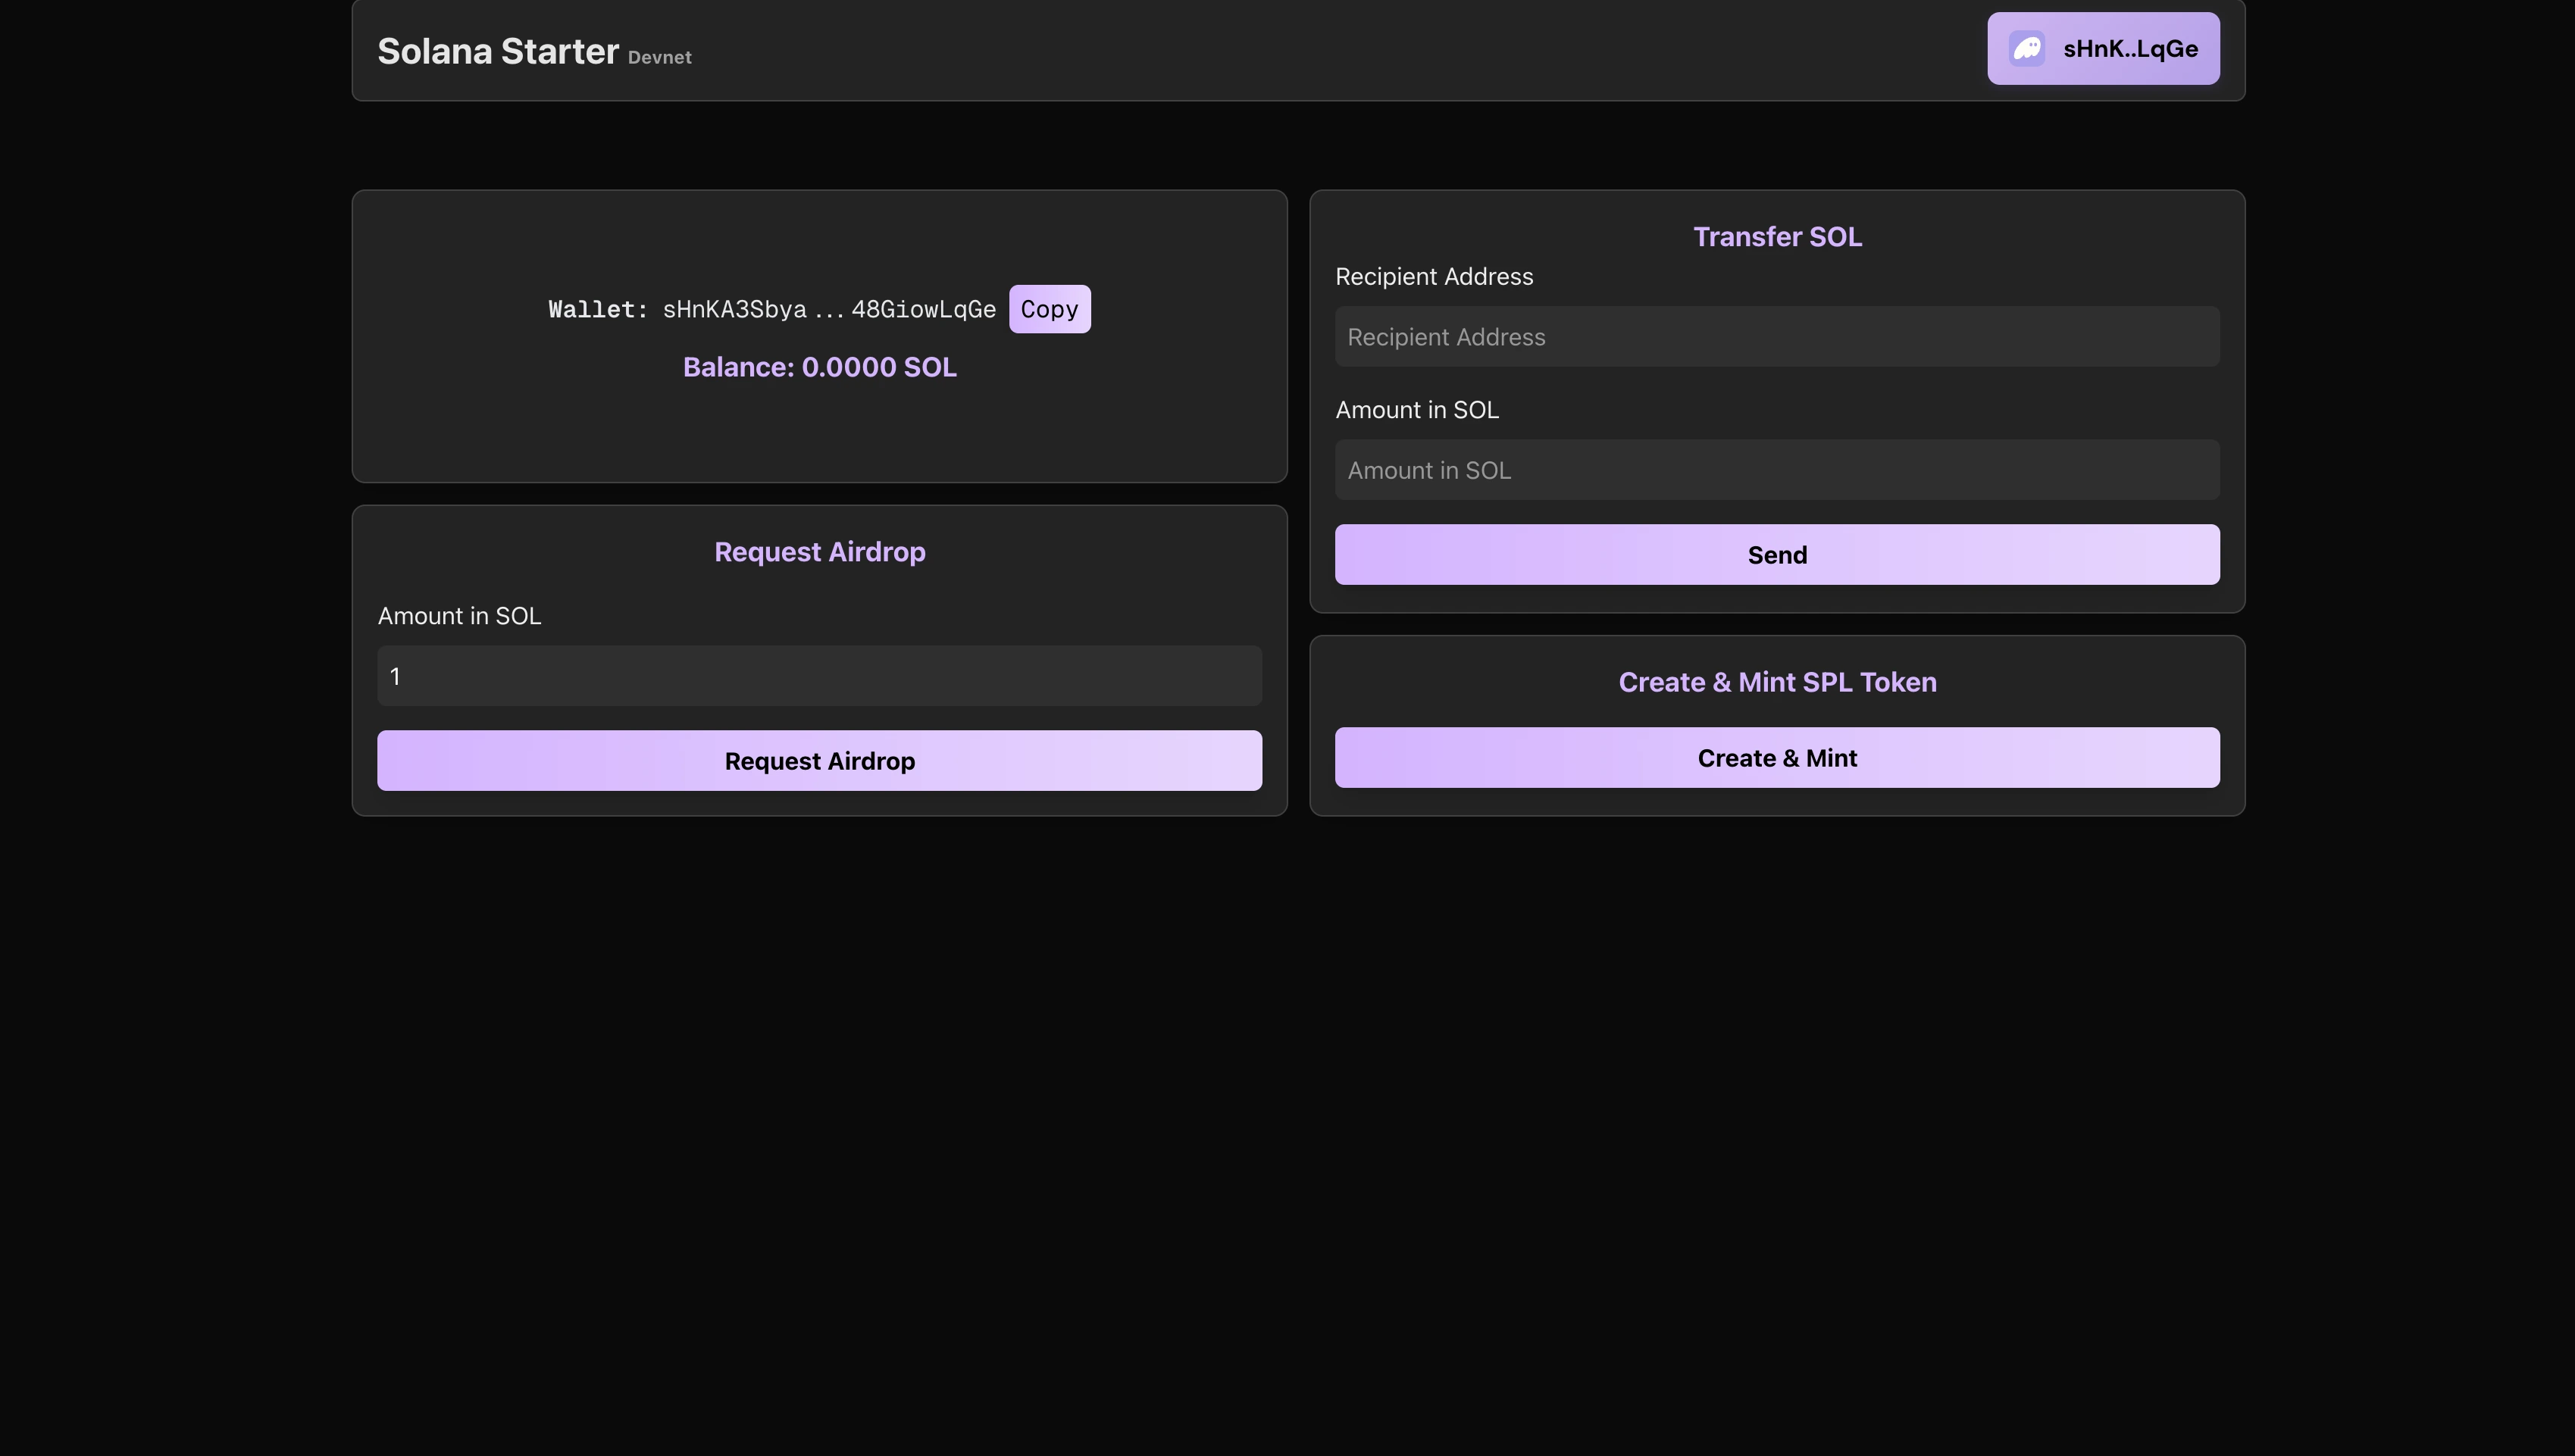Click the Request Airdrop section heading
The image size is (2575, 1456).
[x=819, y=552]
